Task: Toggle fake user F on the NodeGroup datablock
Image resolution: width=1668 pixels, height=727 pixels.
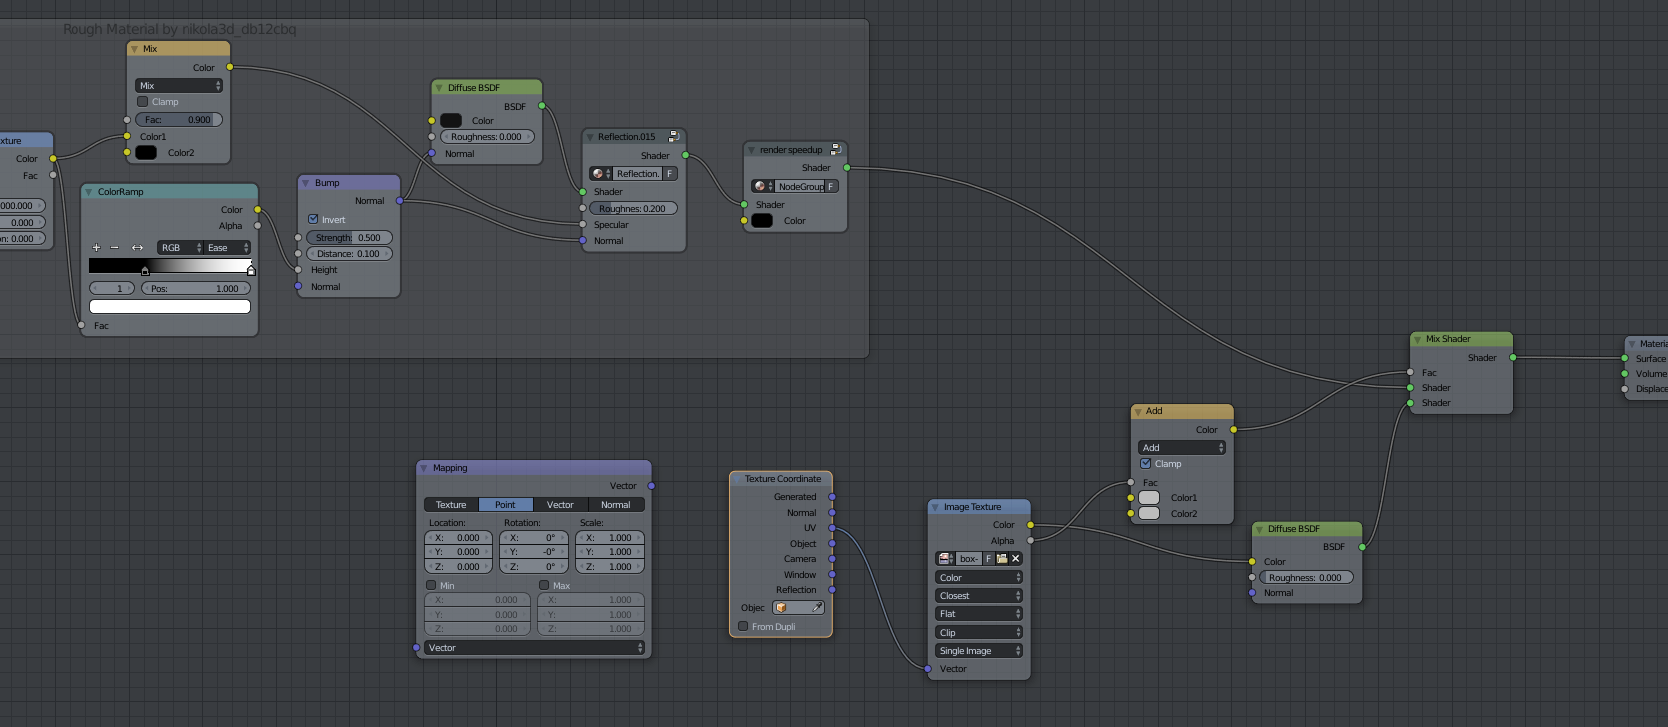Action: [831, 186]
